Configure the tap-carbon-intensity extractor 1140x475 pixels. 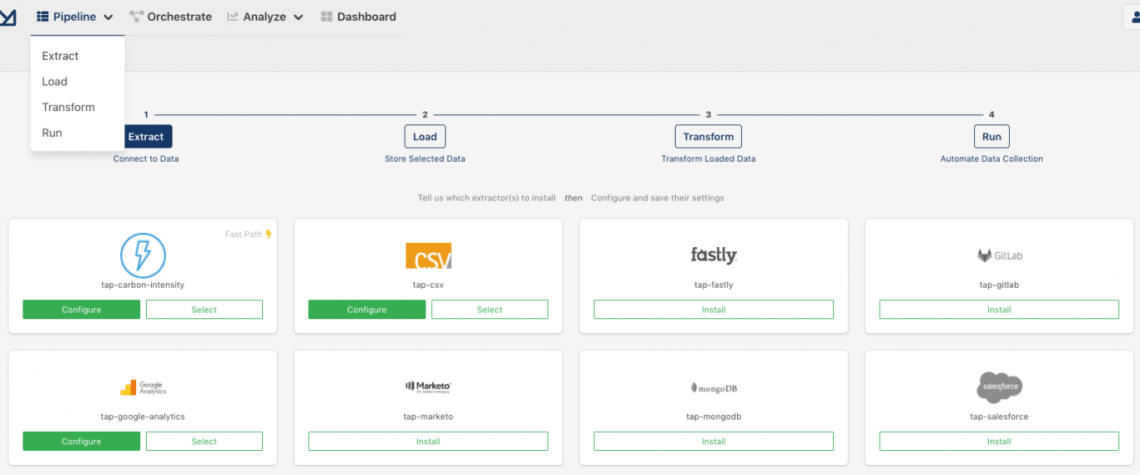pos(81,309)
